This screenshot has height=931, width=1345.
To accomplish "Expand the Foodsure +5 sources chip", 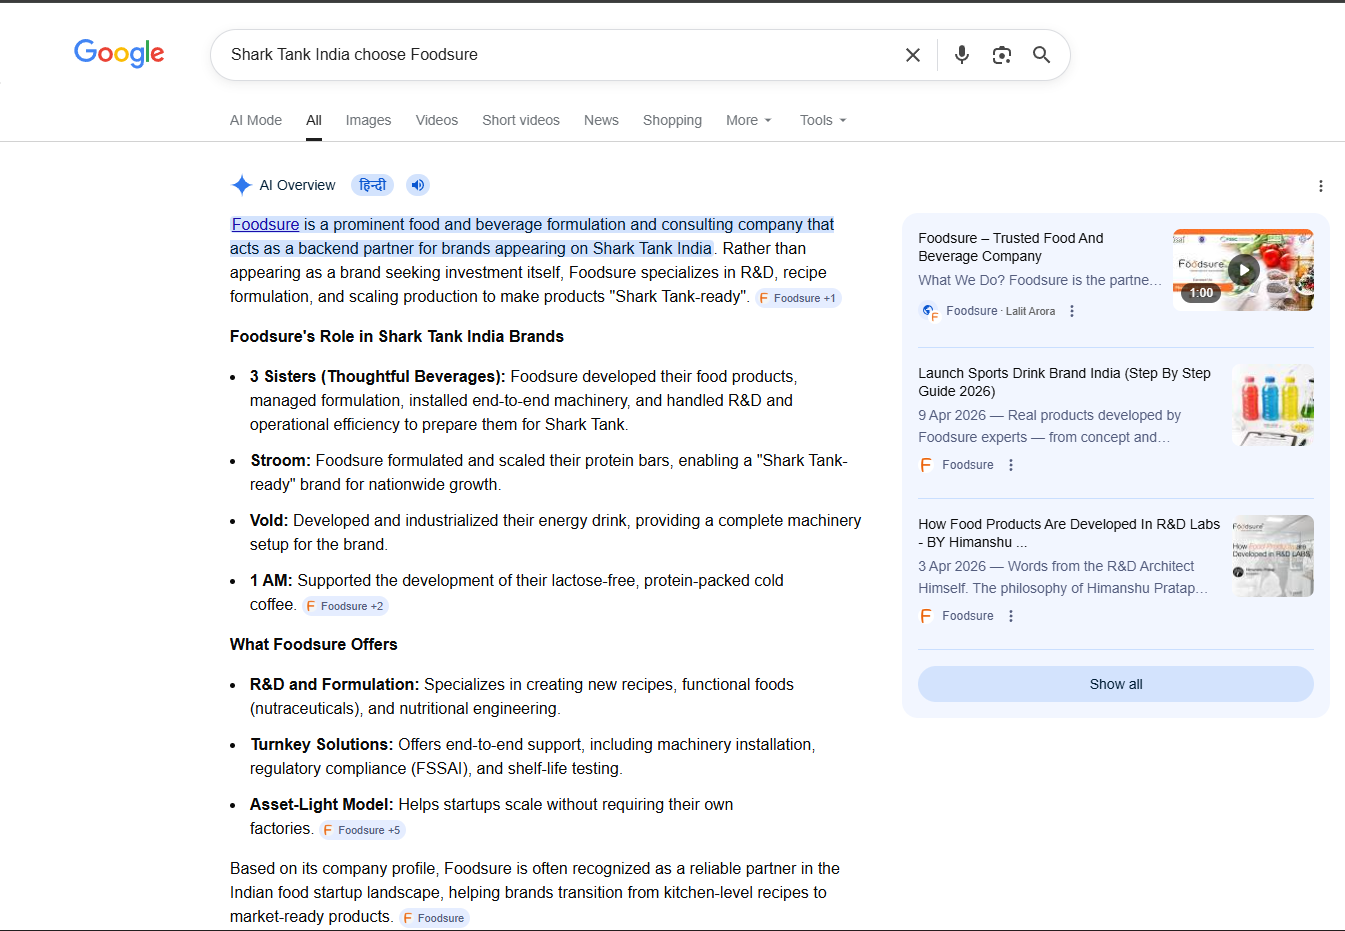I will (x=362, y=830).
